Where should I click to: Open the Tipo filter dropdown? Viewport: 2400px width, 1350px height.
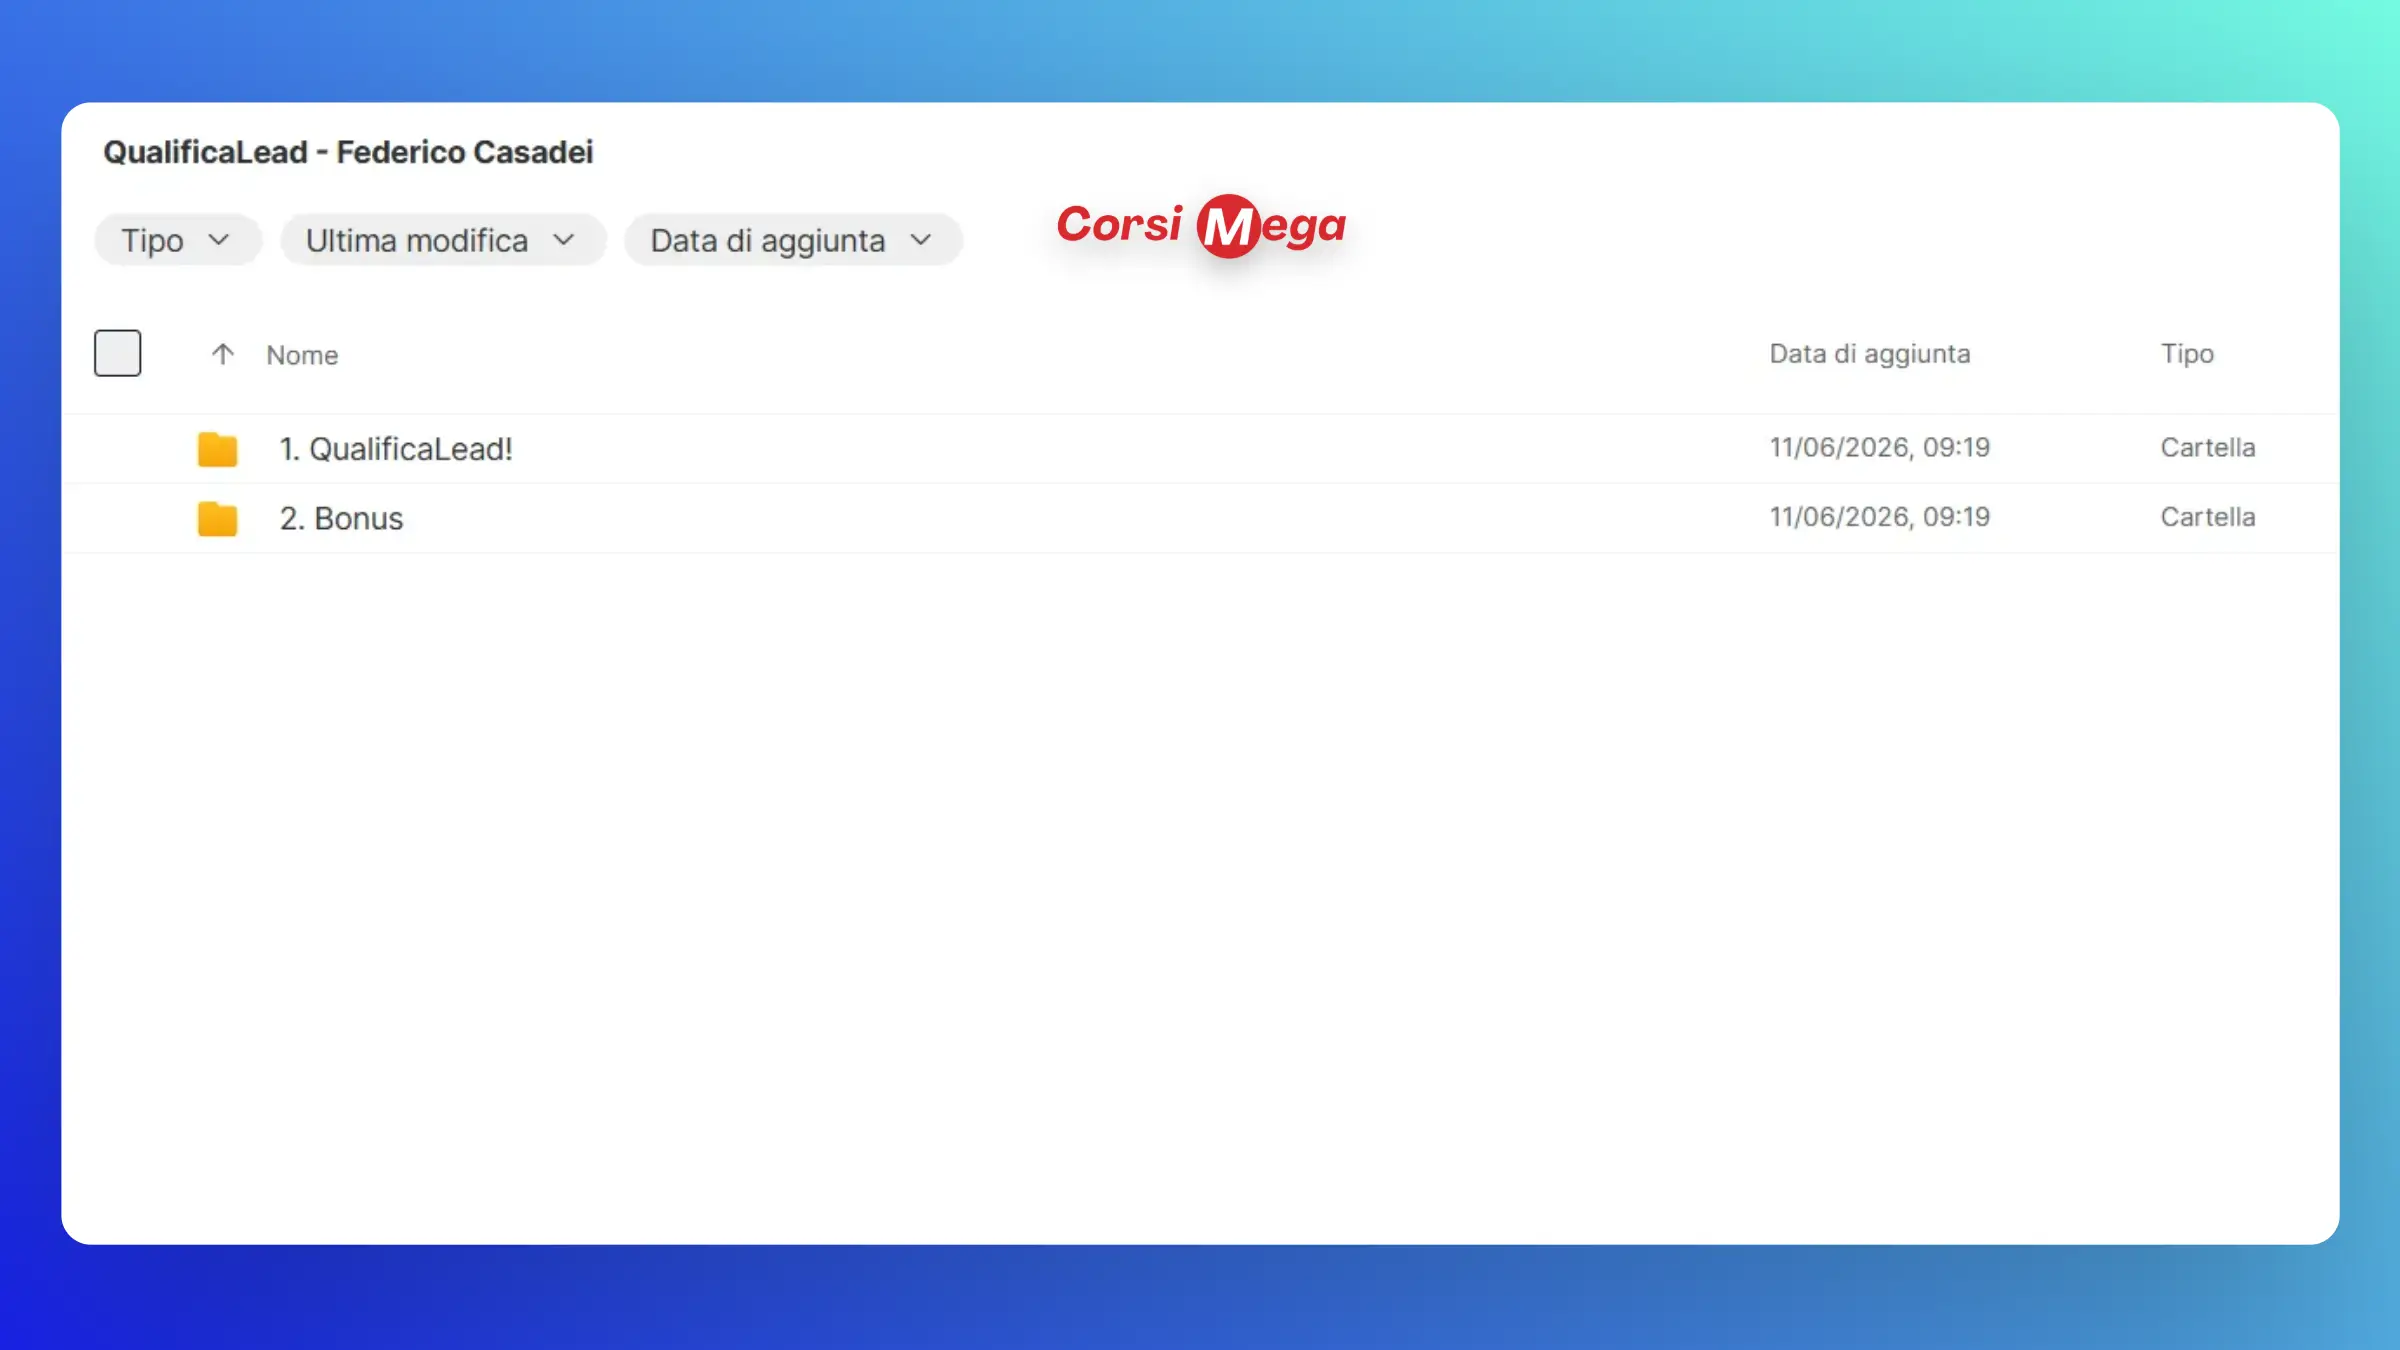[x=177, y=240]
